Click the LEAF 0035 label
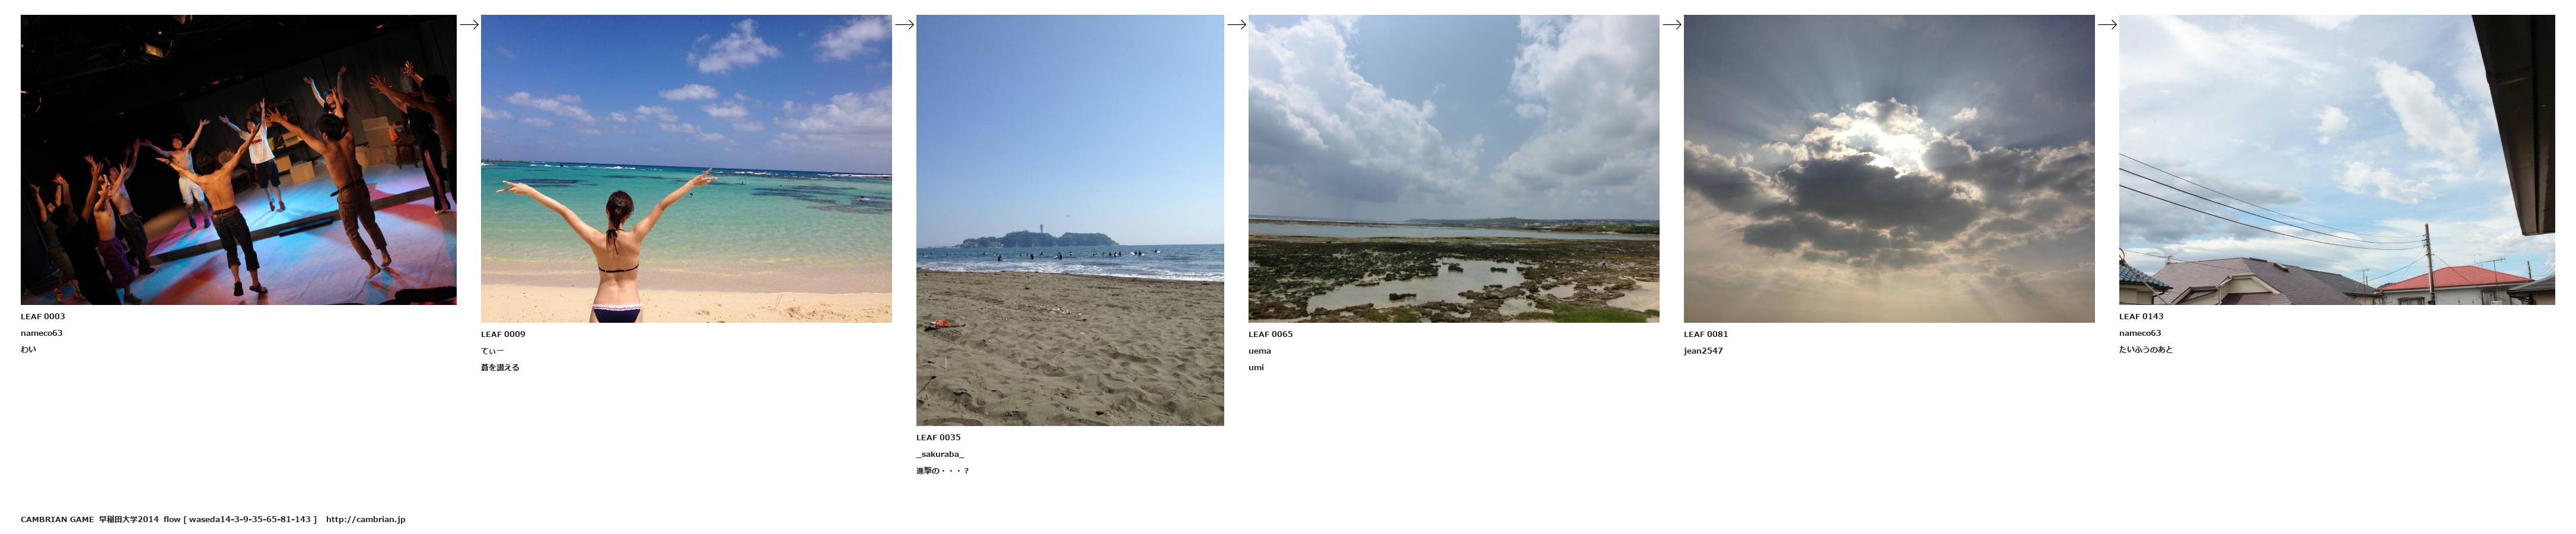Screen dimensions: 2576x534 (x=938, y=438)
